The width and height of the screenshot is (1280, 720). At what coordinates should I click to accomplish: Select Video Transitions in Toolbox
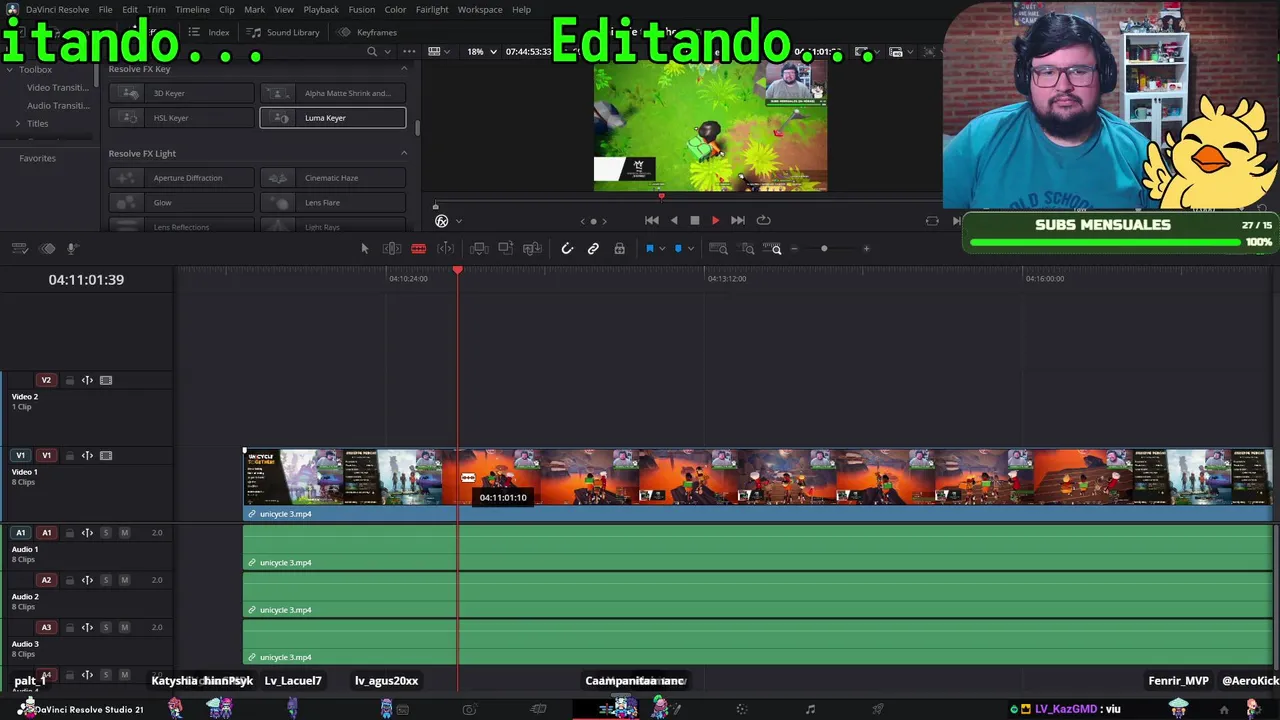[58, 88]
